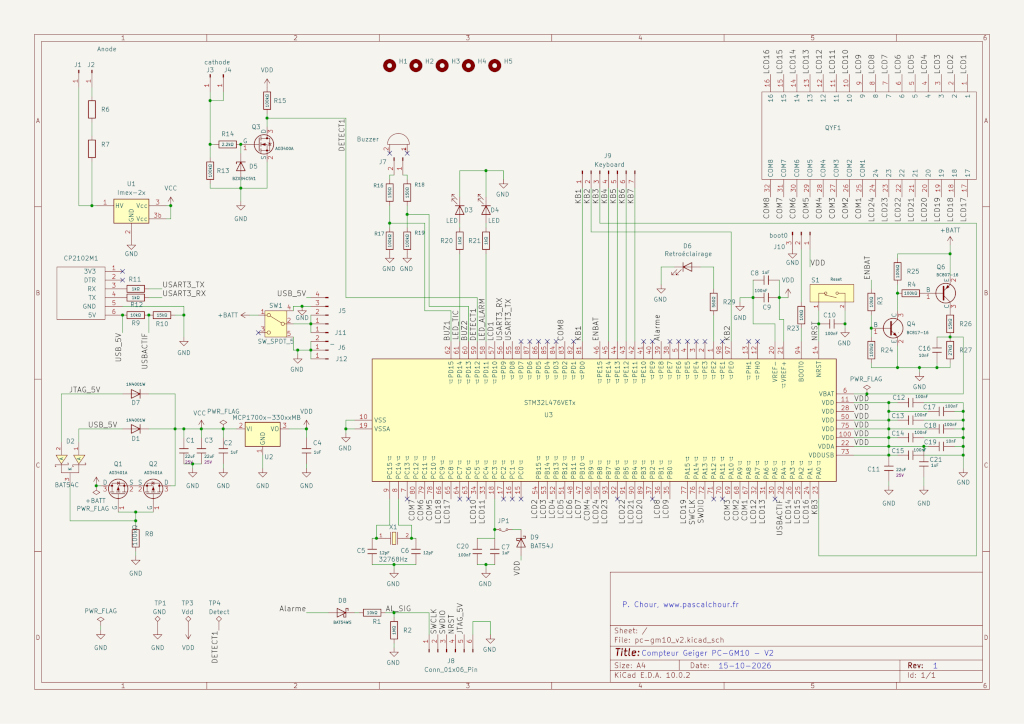
Task: Select the D3 LED symbol
Action: click(x=459, y=210)
